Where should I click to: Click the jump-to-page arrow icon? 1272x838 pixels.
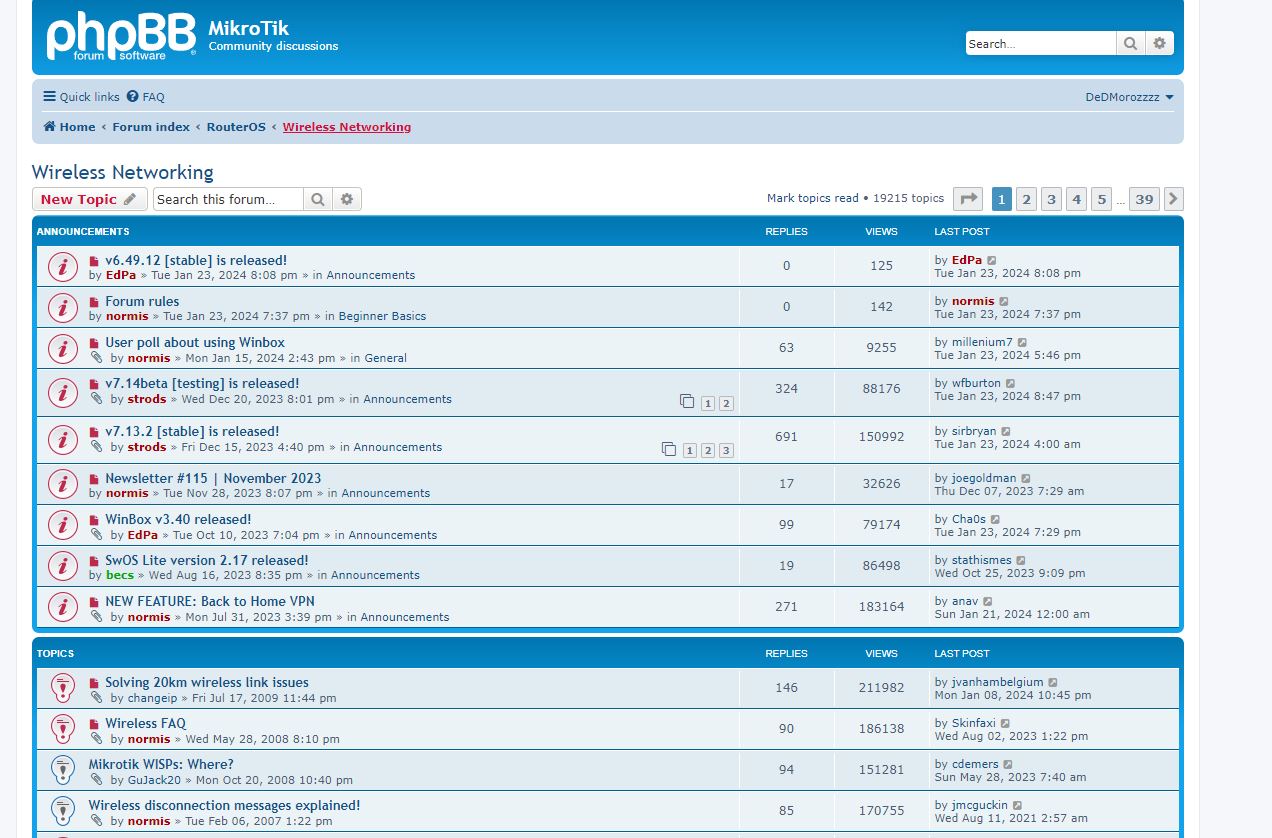968,199
